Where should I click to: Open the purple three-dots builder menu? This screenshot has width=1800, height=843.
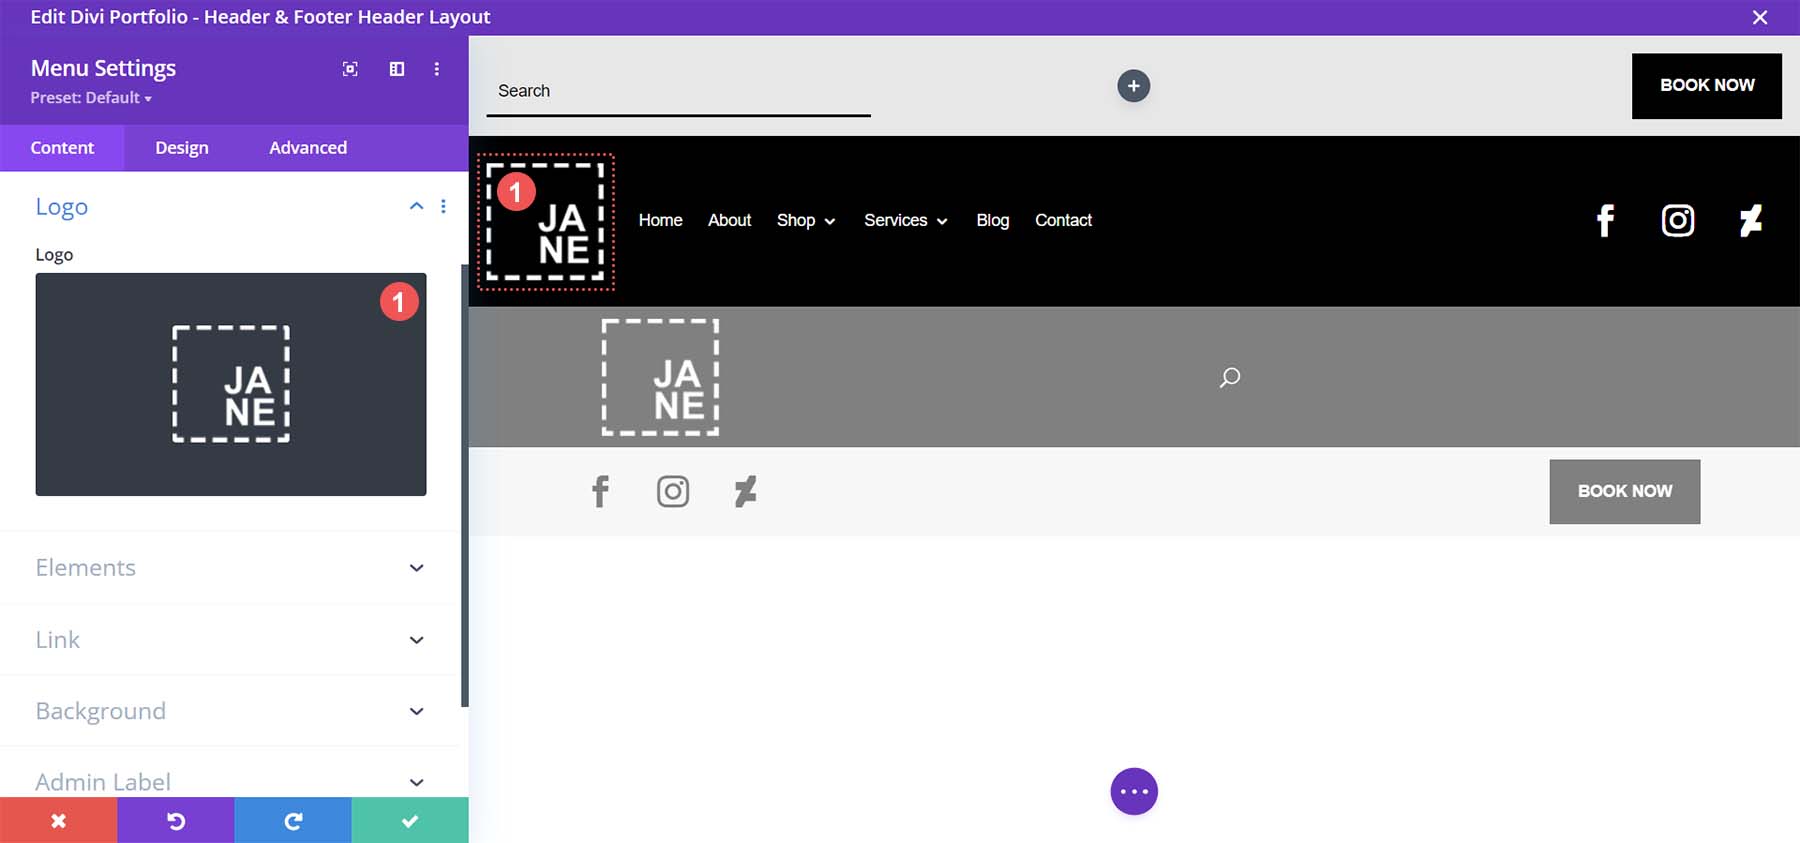point(1134,792)
